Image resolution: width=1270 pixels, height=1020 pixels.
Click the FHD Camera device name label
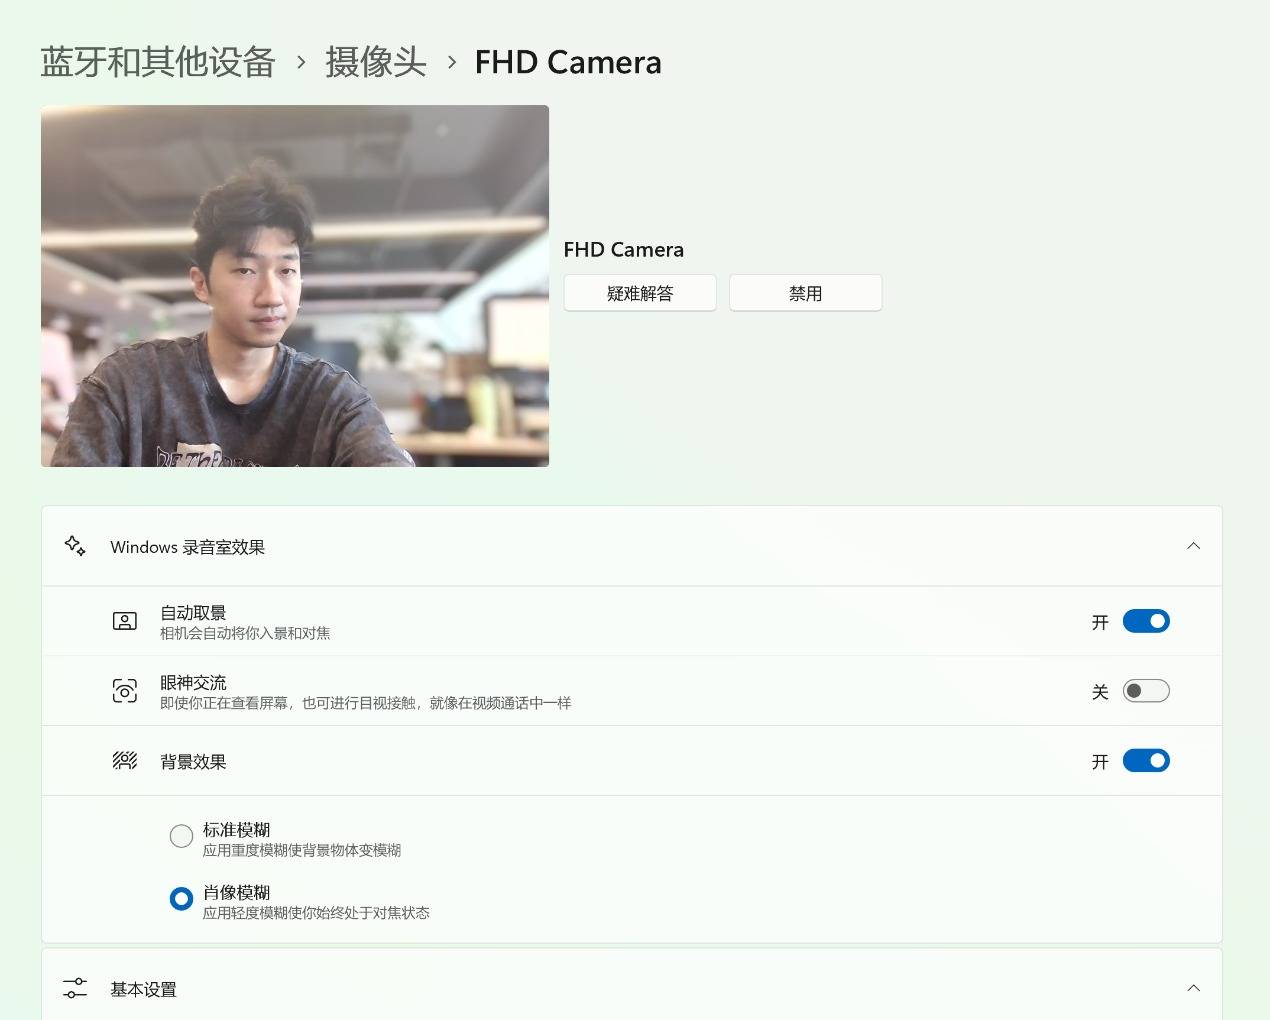[x=624, y=250]
